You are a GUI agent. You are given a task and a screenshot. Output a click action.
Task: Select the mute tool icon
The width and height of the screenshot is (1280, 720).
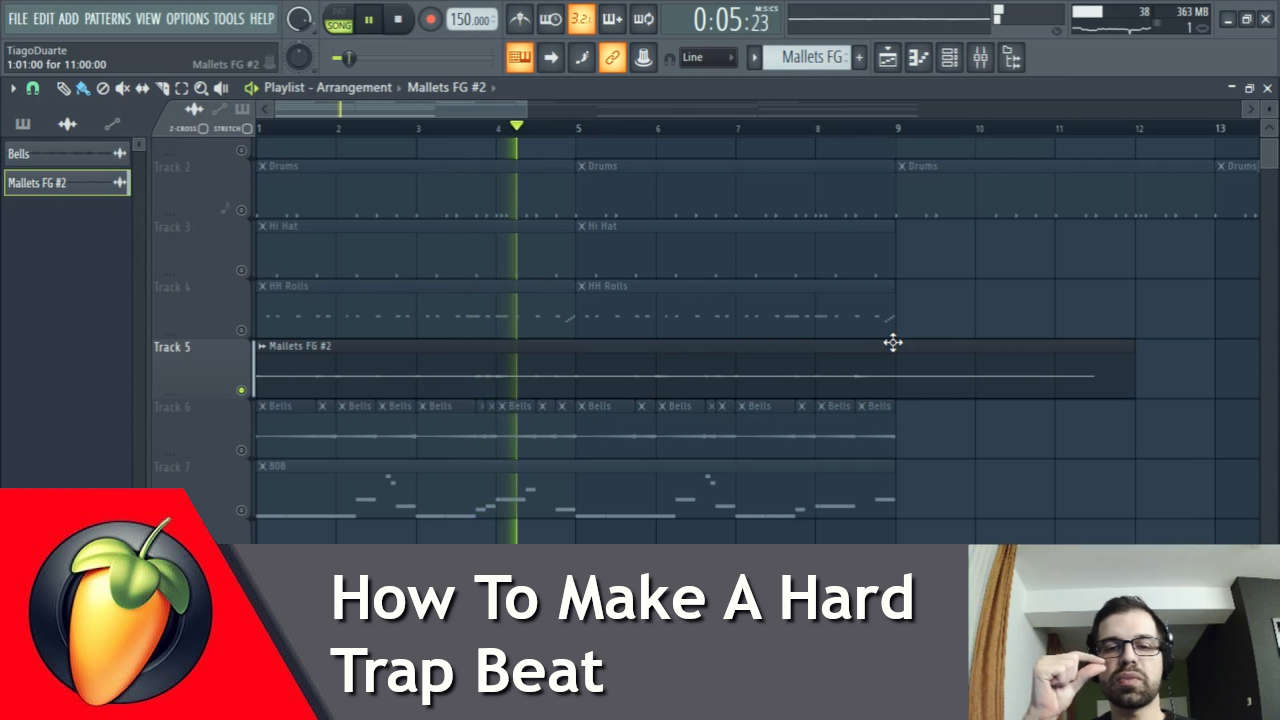[122, 88]
